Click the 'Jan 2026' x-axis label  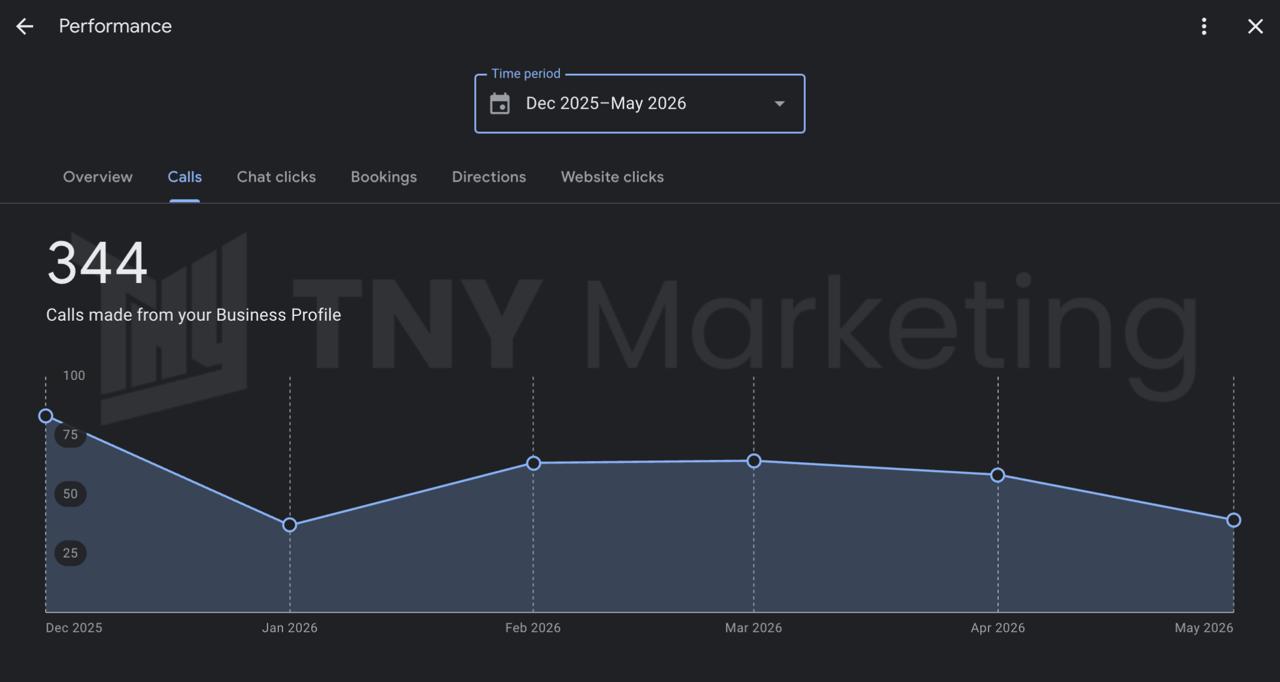(x=290, y=628)
